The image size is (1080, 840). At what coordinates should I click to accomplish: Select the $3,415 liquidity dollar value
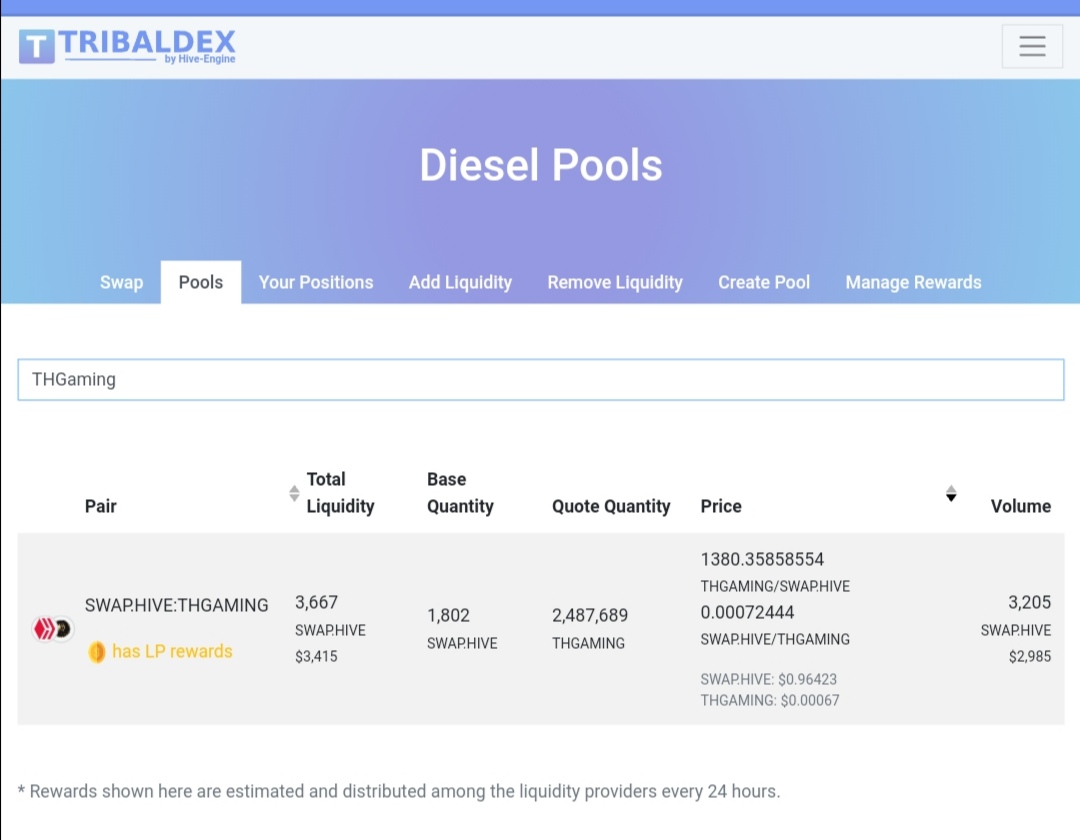pos(316,656)
